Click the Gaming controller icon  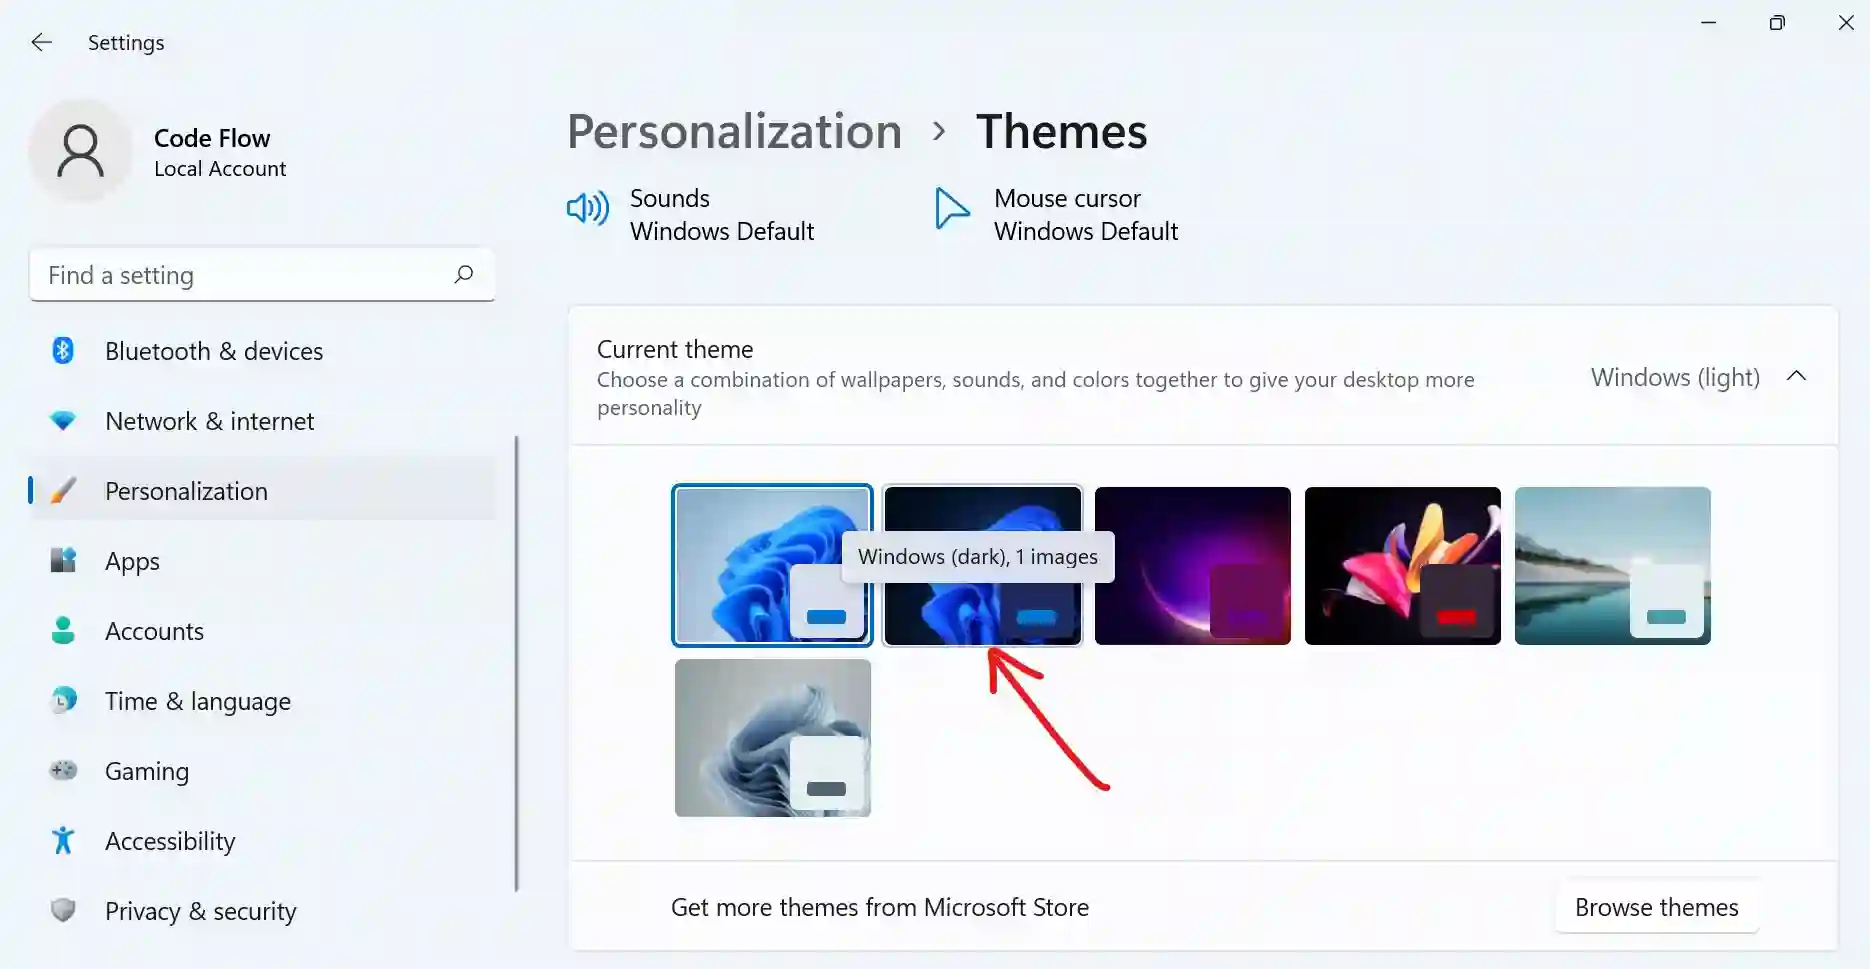coord(63,770)
